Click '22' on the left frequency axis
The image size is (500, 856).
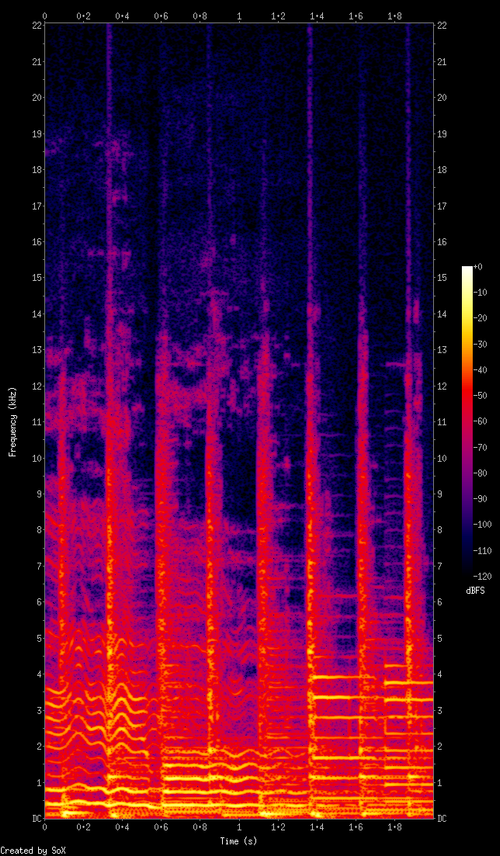(x=35, y=26)
